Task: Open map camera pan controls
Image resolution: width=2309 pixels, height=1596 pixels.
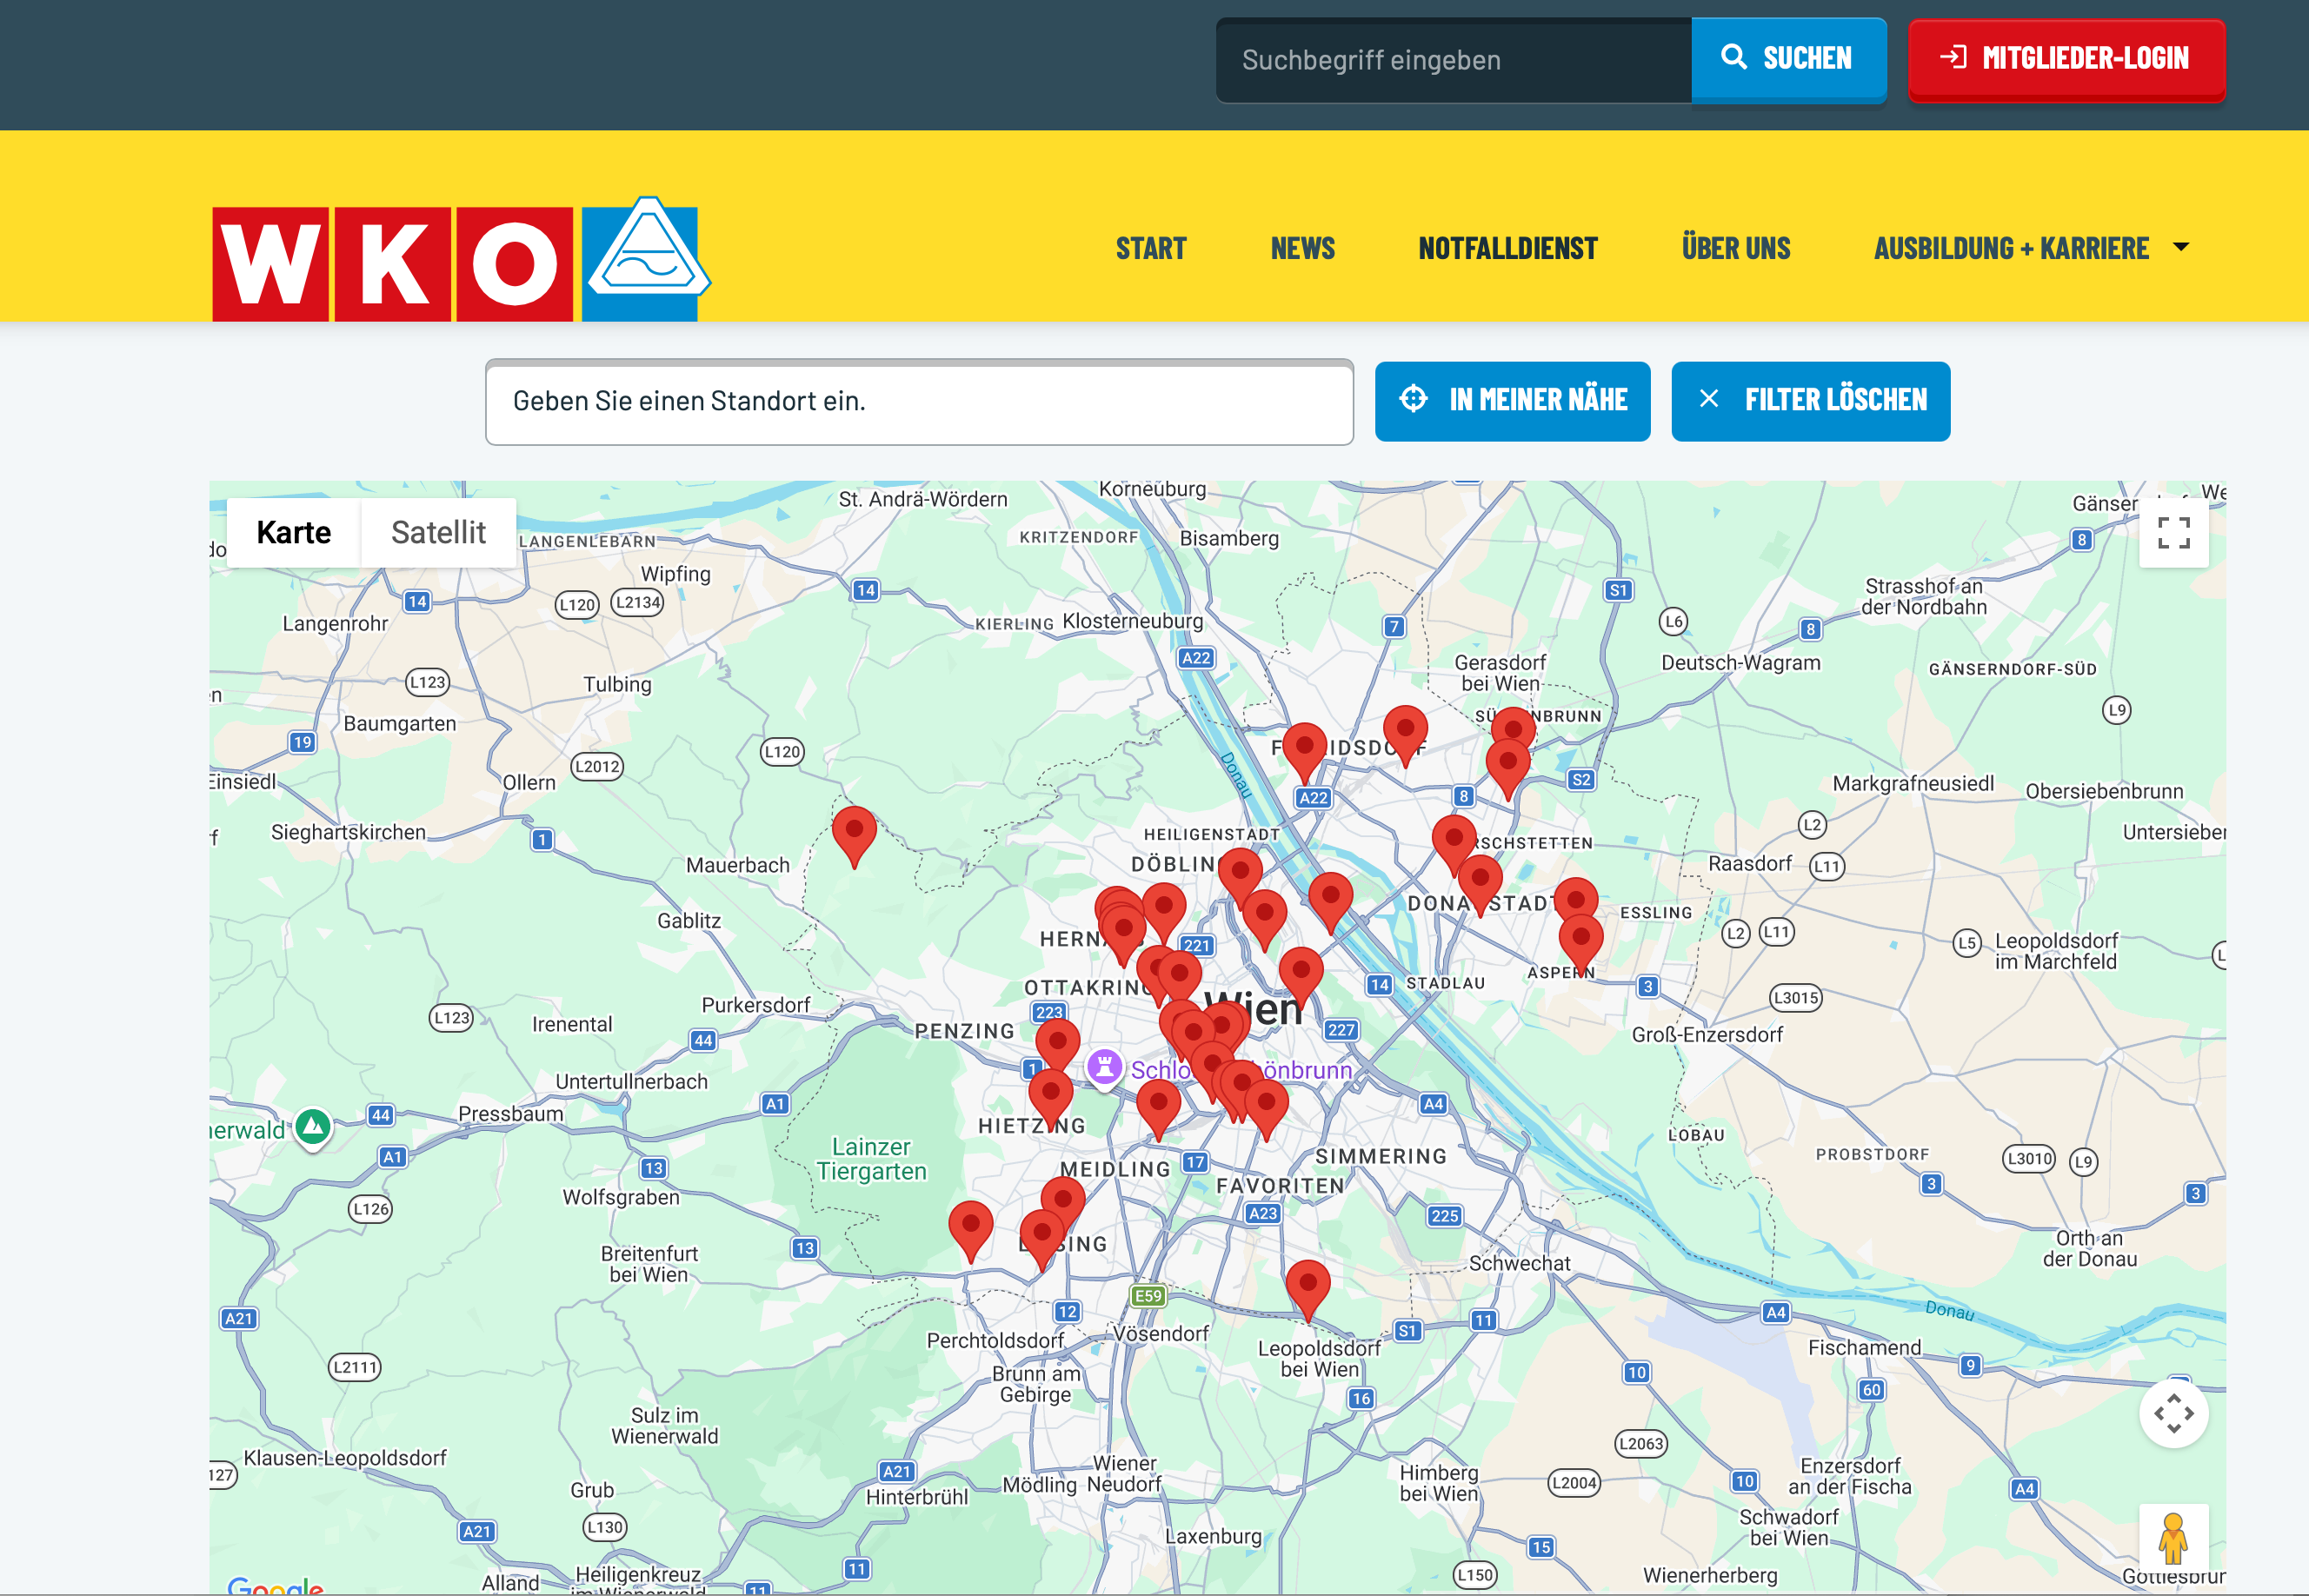Action: pyautogui.click(x=2173, y=1413)
